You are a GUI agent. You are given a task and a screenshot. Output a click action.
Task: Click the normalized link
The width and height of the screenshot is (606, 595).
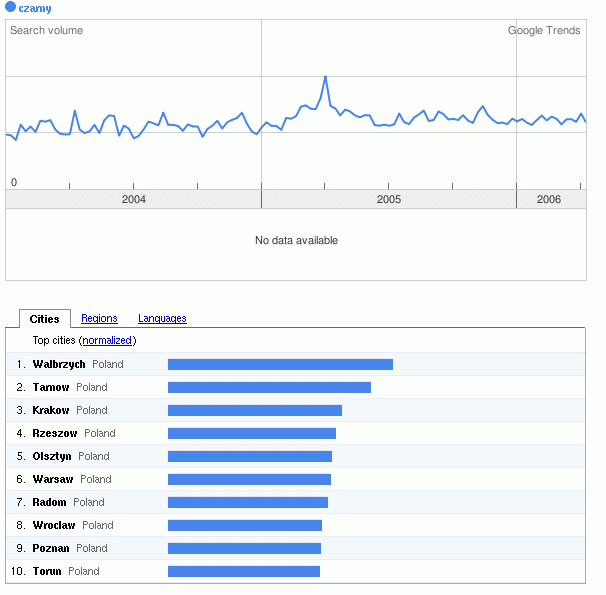point(108,341)
